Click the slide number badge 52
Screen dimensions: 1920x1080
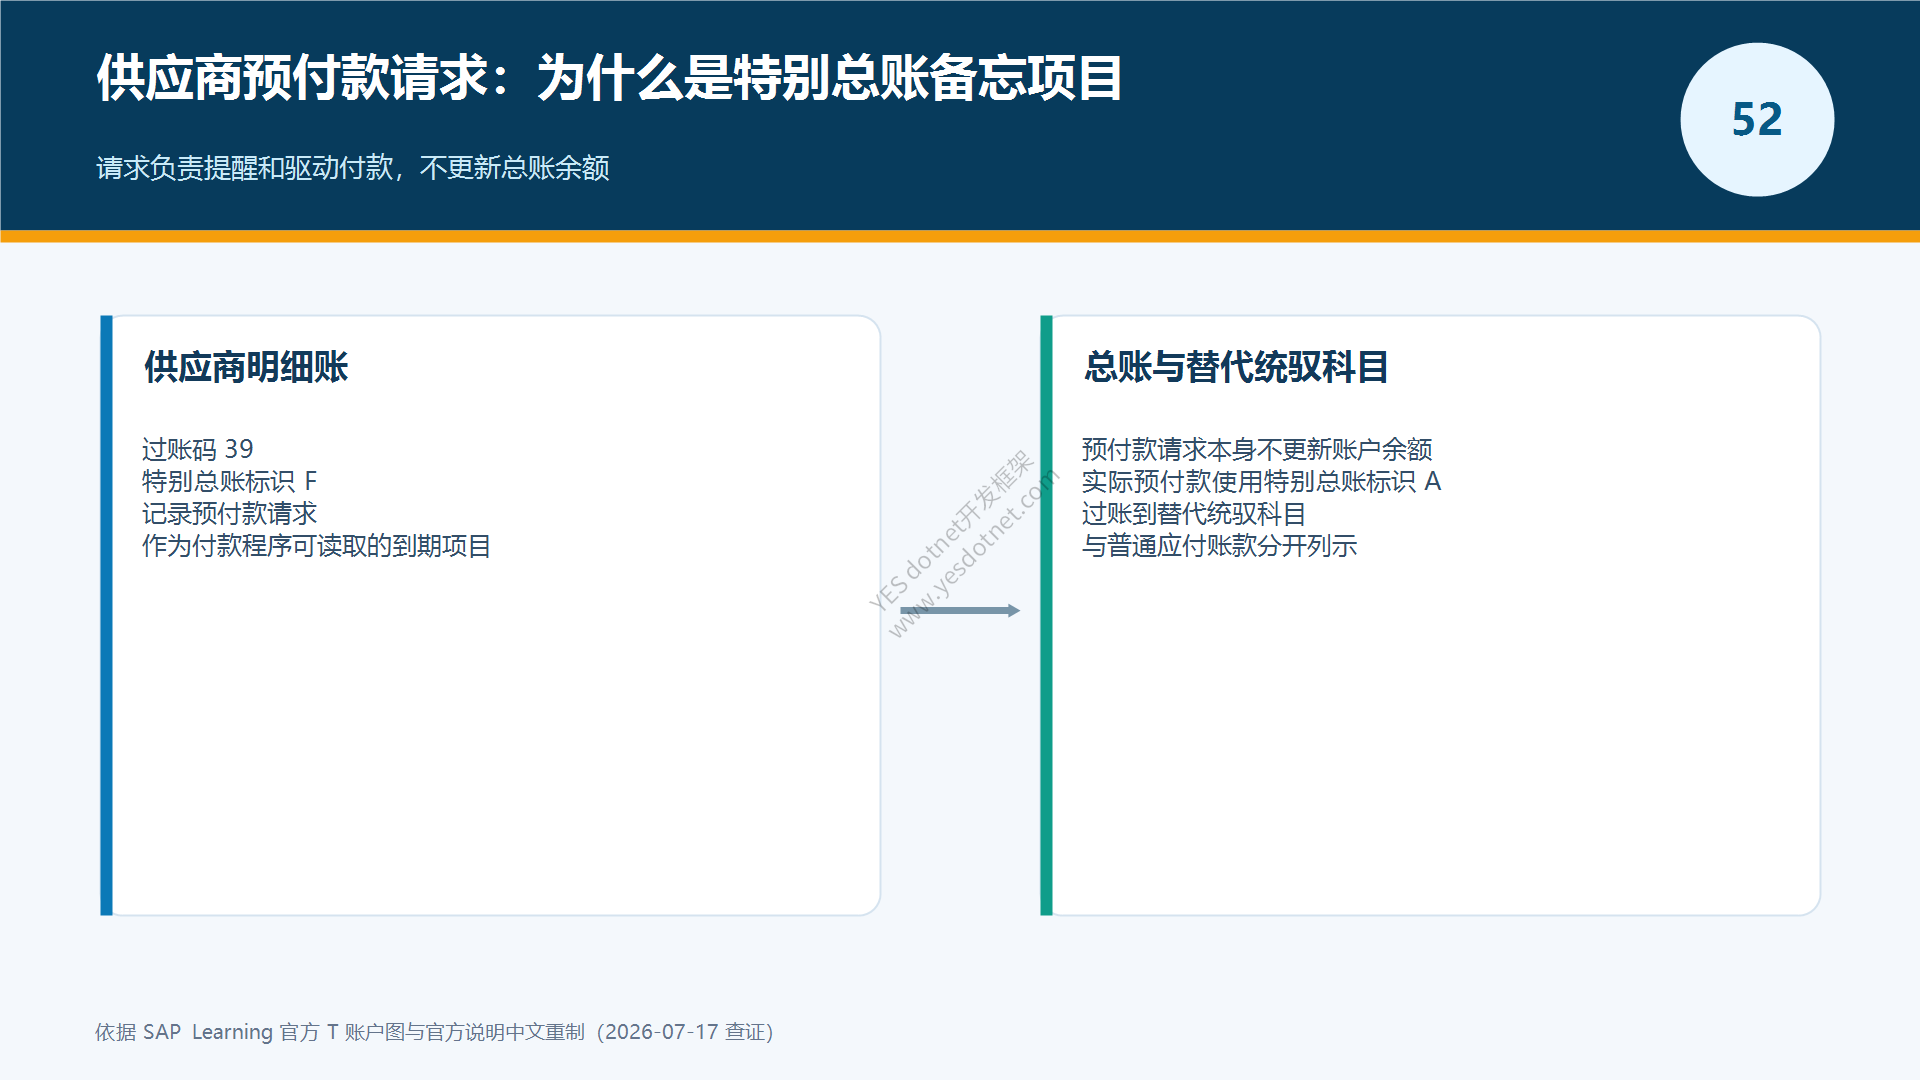point(1757,120)
